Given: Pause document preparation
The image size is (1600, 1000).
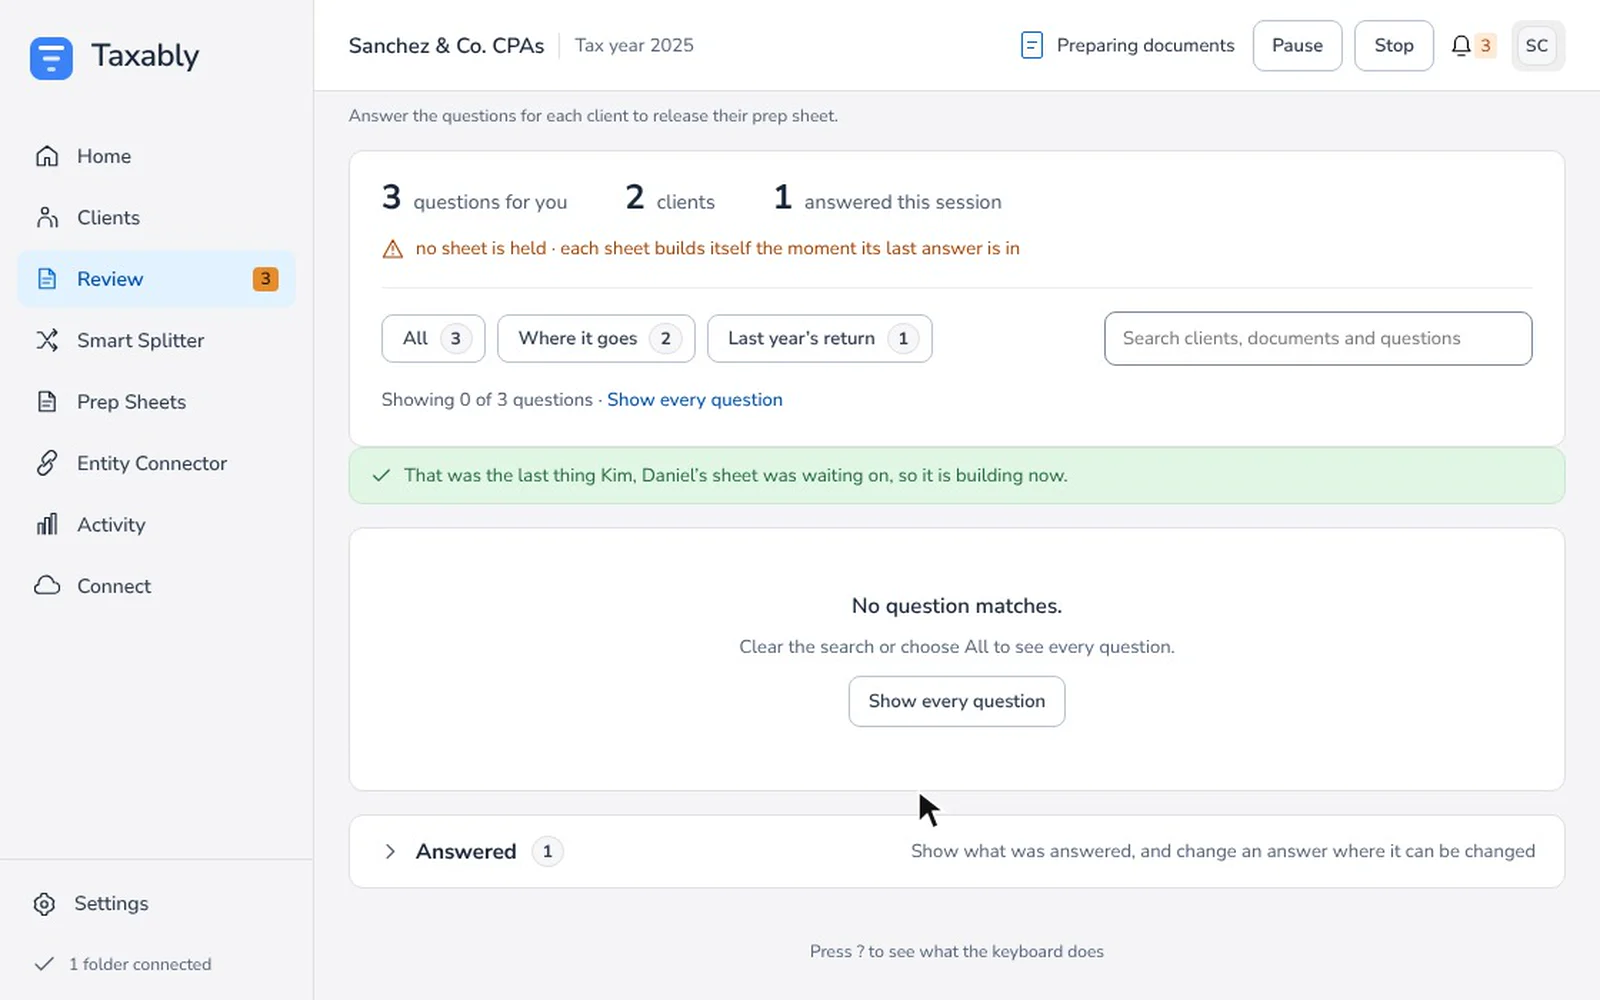Looking at the screenshot, I should pos(1297,46).
